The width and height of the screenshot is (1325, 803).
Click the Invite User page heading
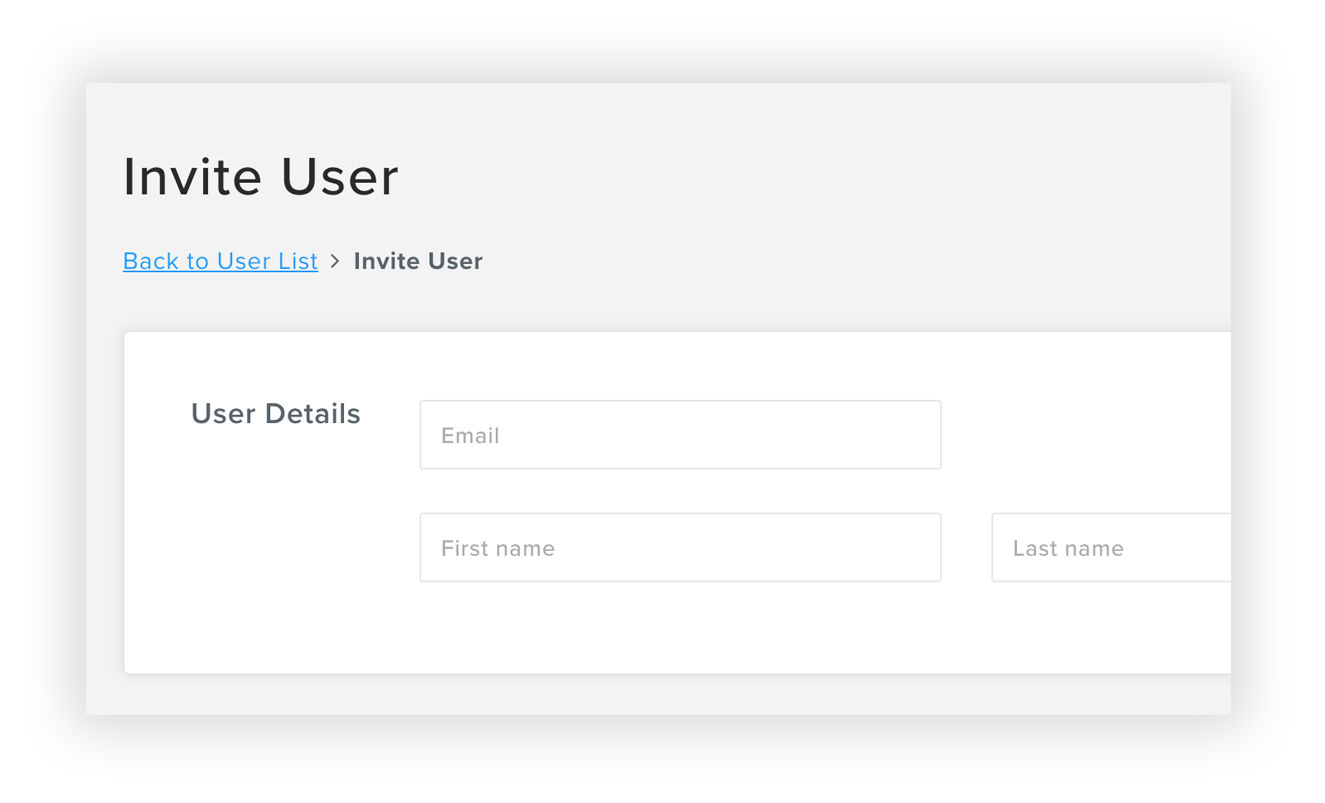(x=260, y=177)
